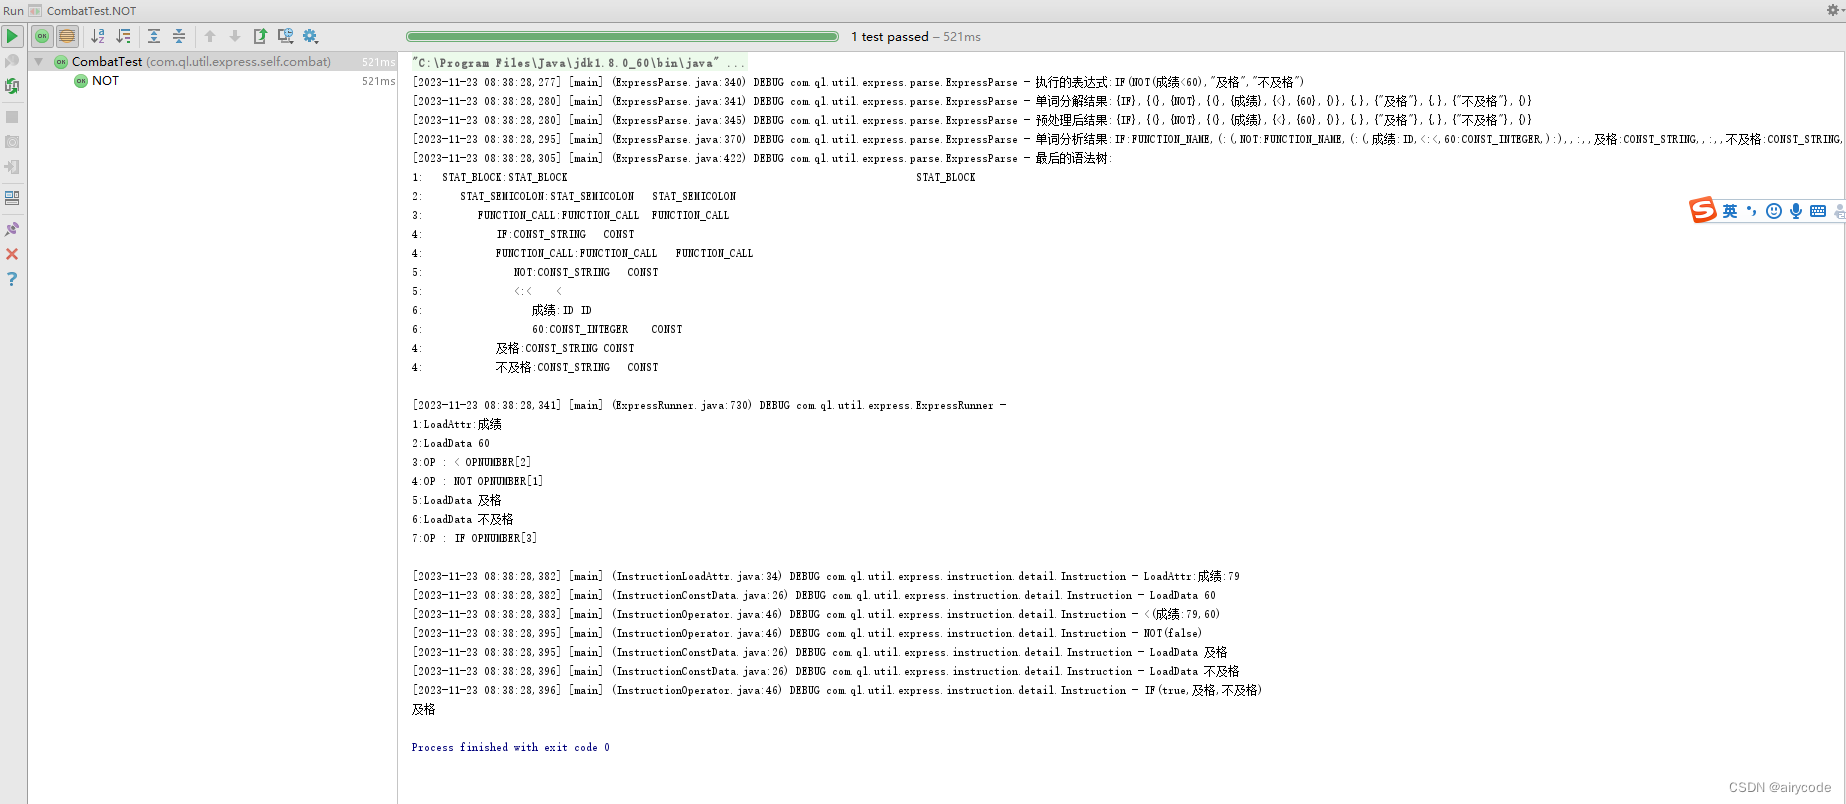Close the Run tab with the red X
The height and width of the screenshot is (804, 1846).
point(12,254)
